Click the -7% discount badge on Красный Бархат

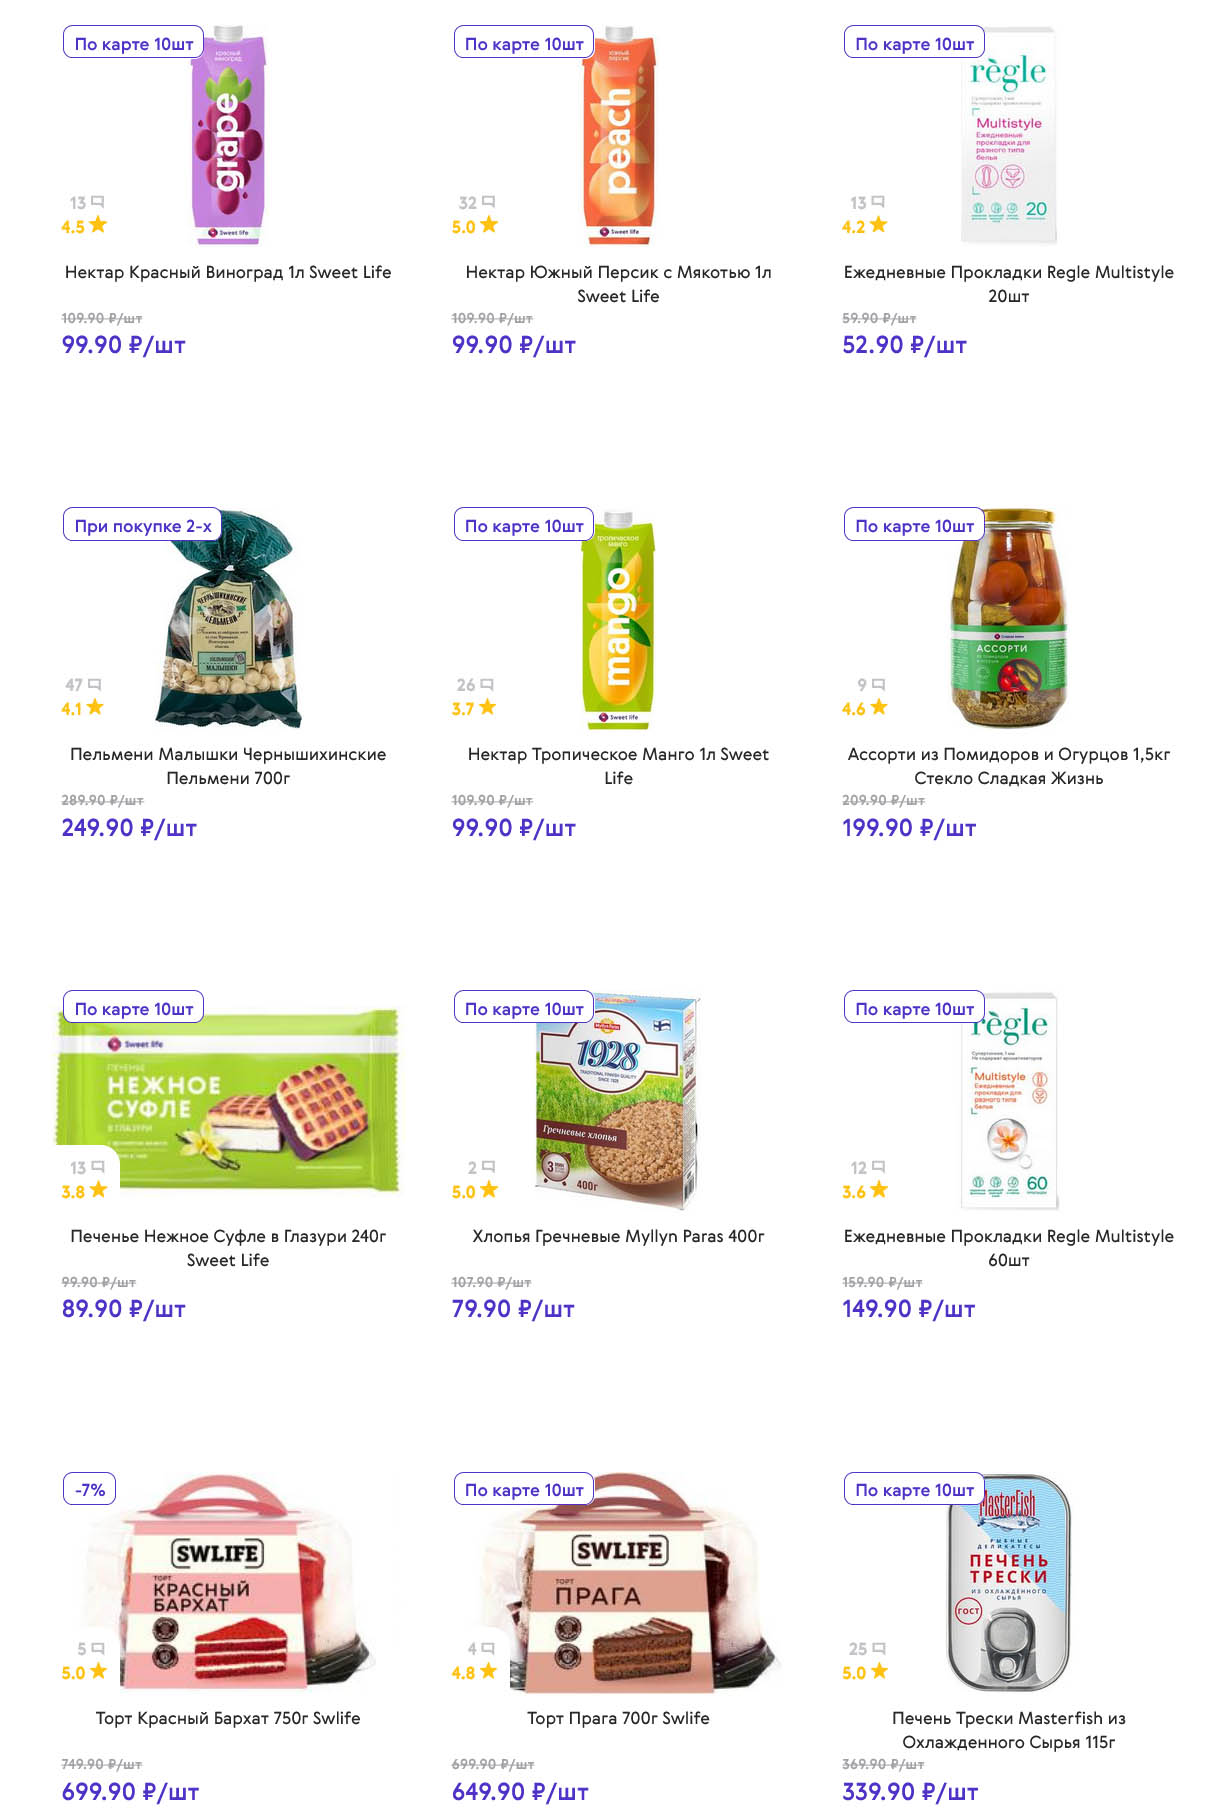90,1490
